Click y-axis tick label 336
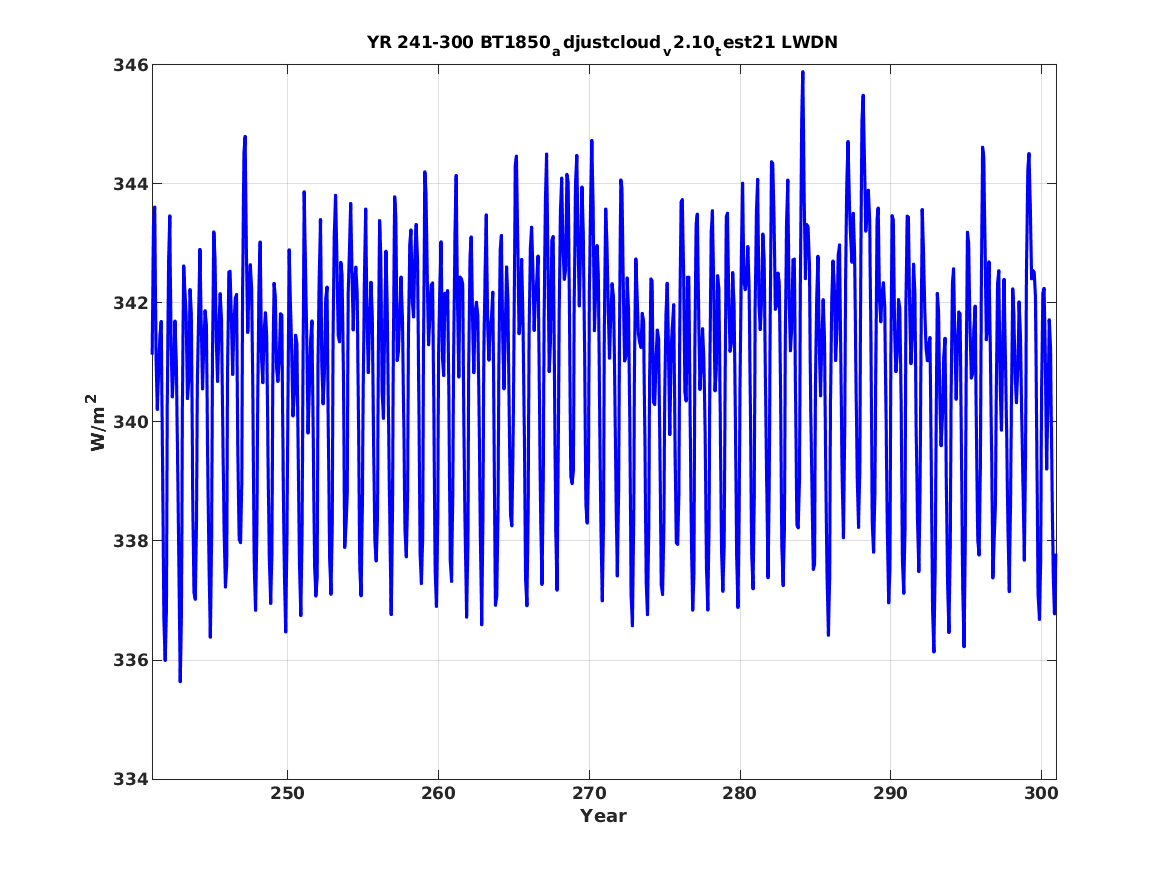The height and width of the screenshot is (875, 1167). pyautogui.click(x=130, y=660)
